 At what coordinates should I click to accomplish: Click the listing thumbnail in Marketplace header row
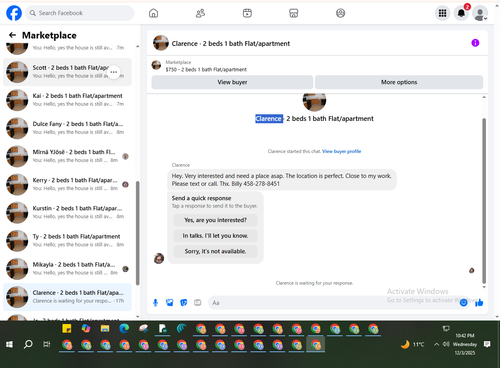156,65
